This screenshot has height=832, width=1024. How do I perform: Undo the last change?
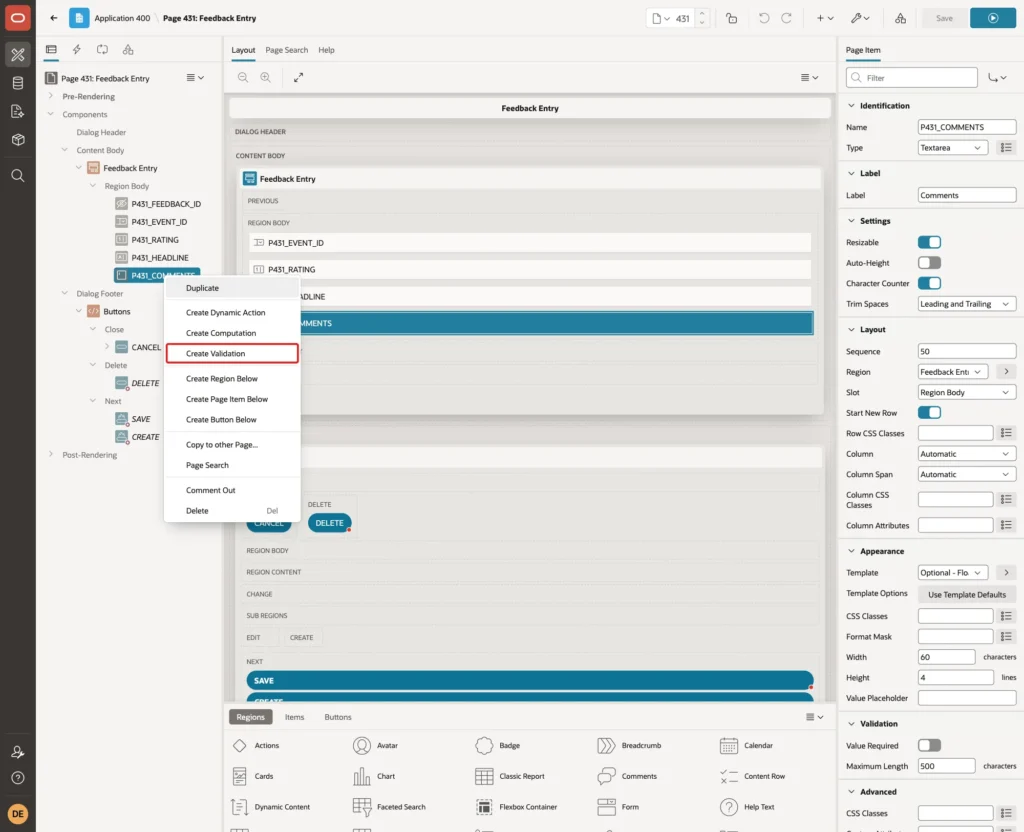(763, 18)
